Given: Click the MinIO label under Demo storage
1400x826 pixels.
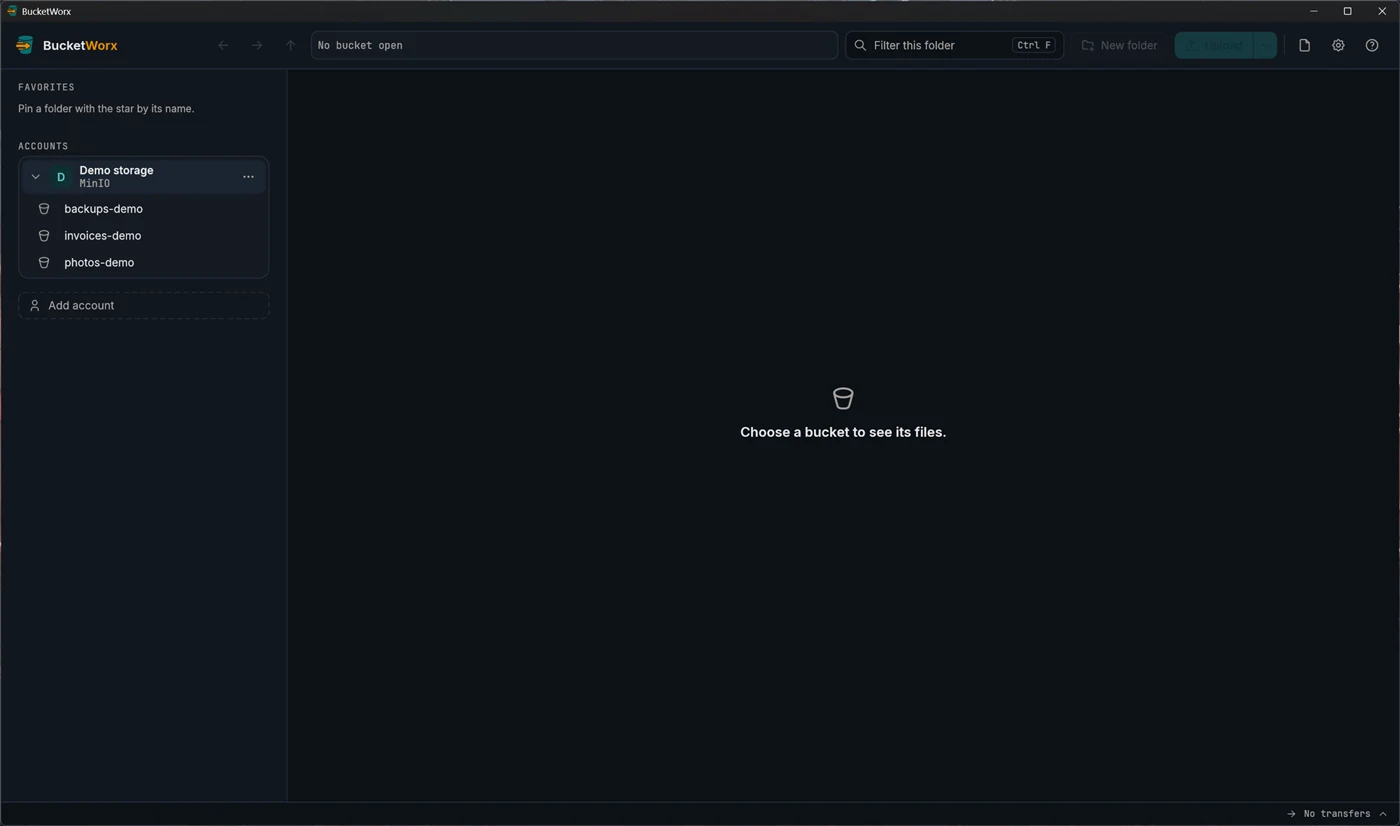Looking at the screenshot, I should click(x=95, y=184).
